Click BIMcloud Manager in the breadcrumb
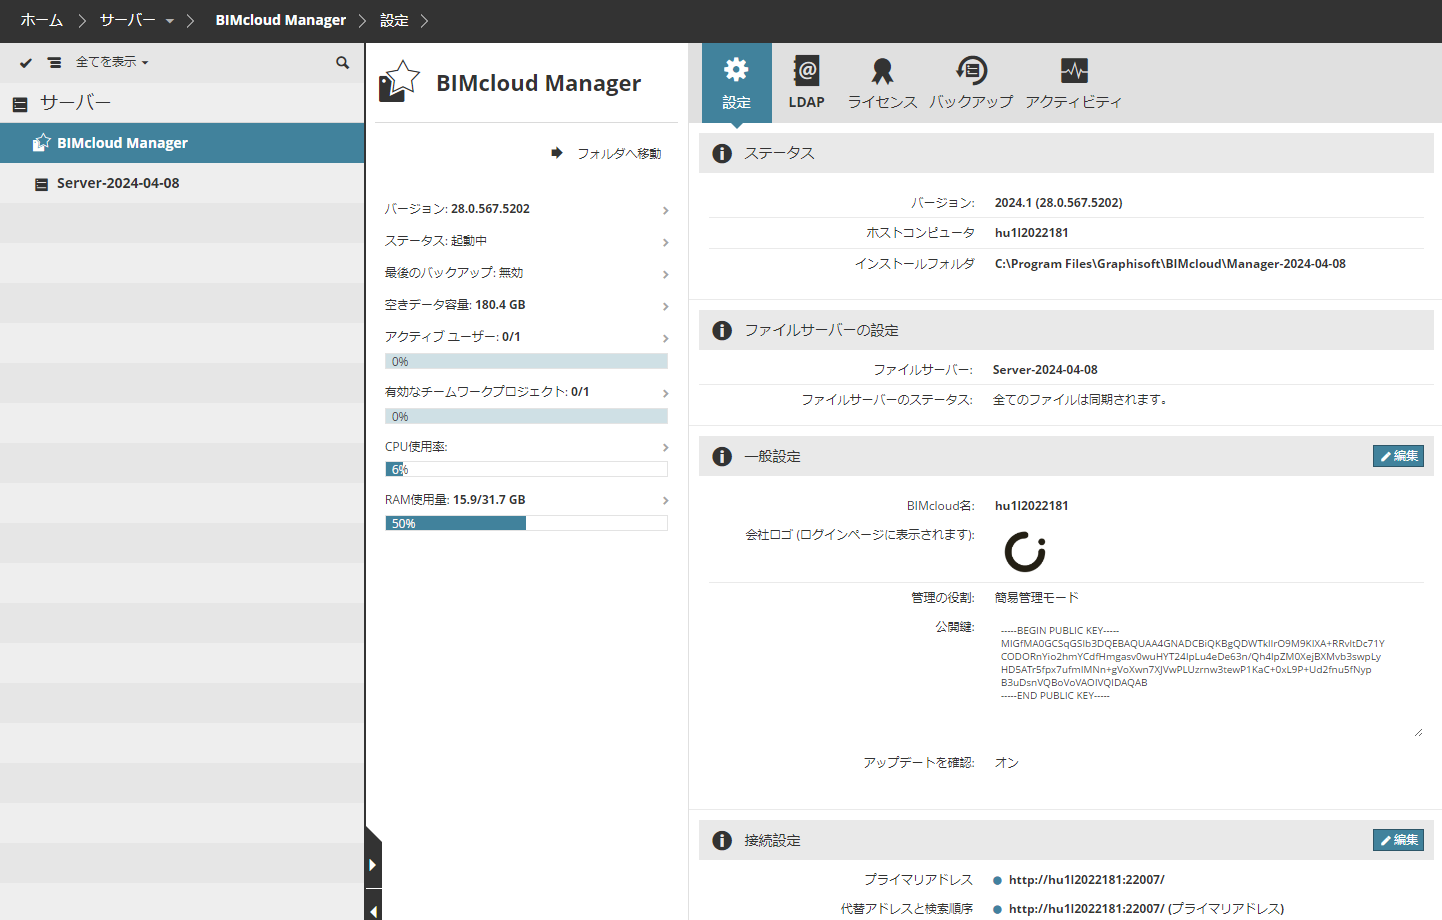 click(x=281, y=20)
